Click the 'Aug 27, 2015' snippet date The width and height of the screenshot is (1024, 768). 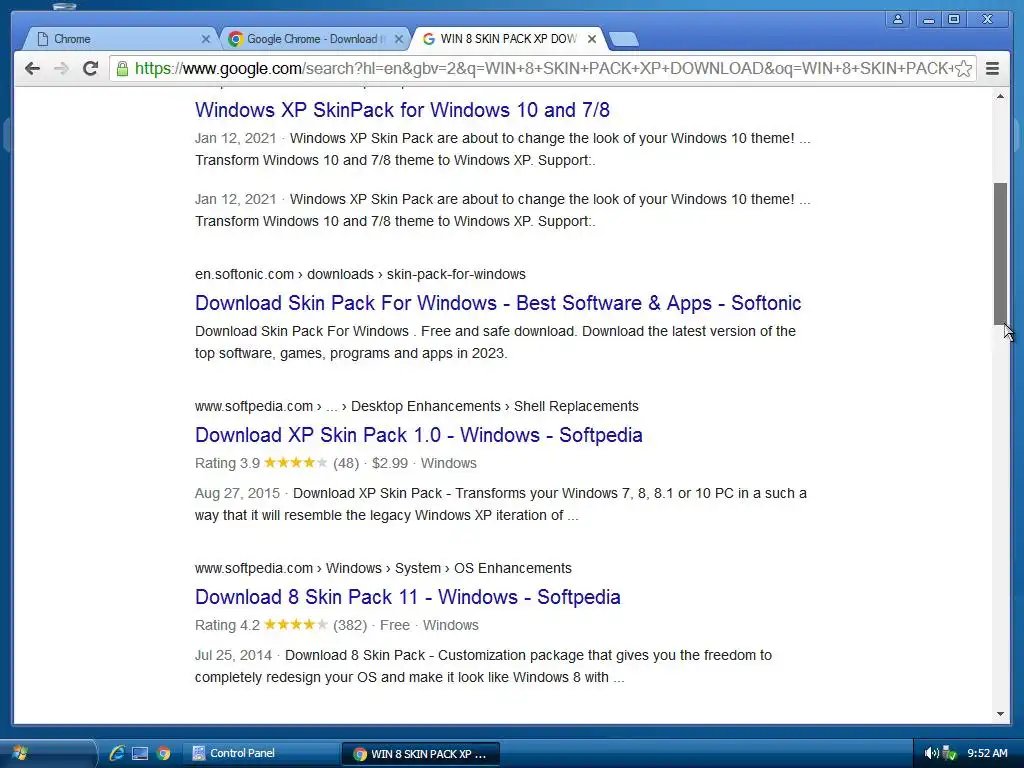pos(237,493)
